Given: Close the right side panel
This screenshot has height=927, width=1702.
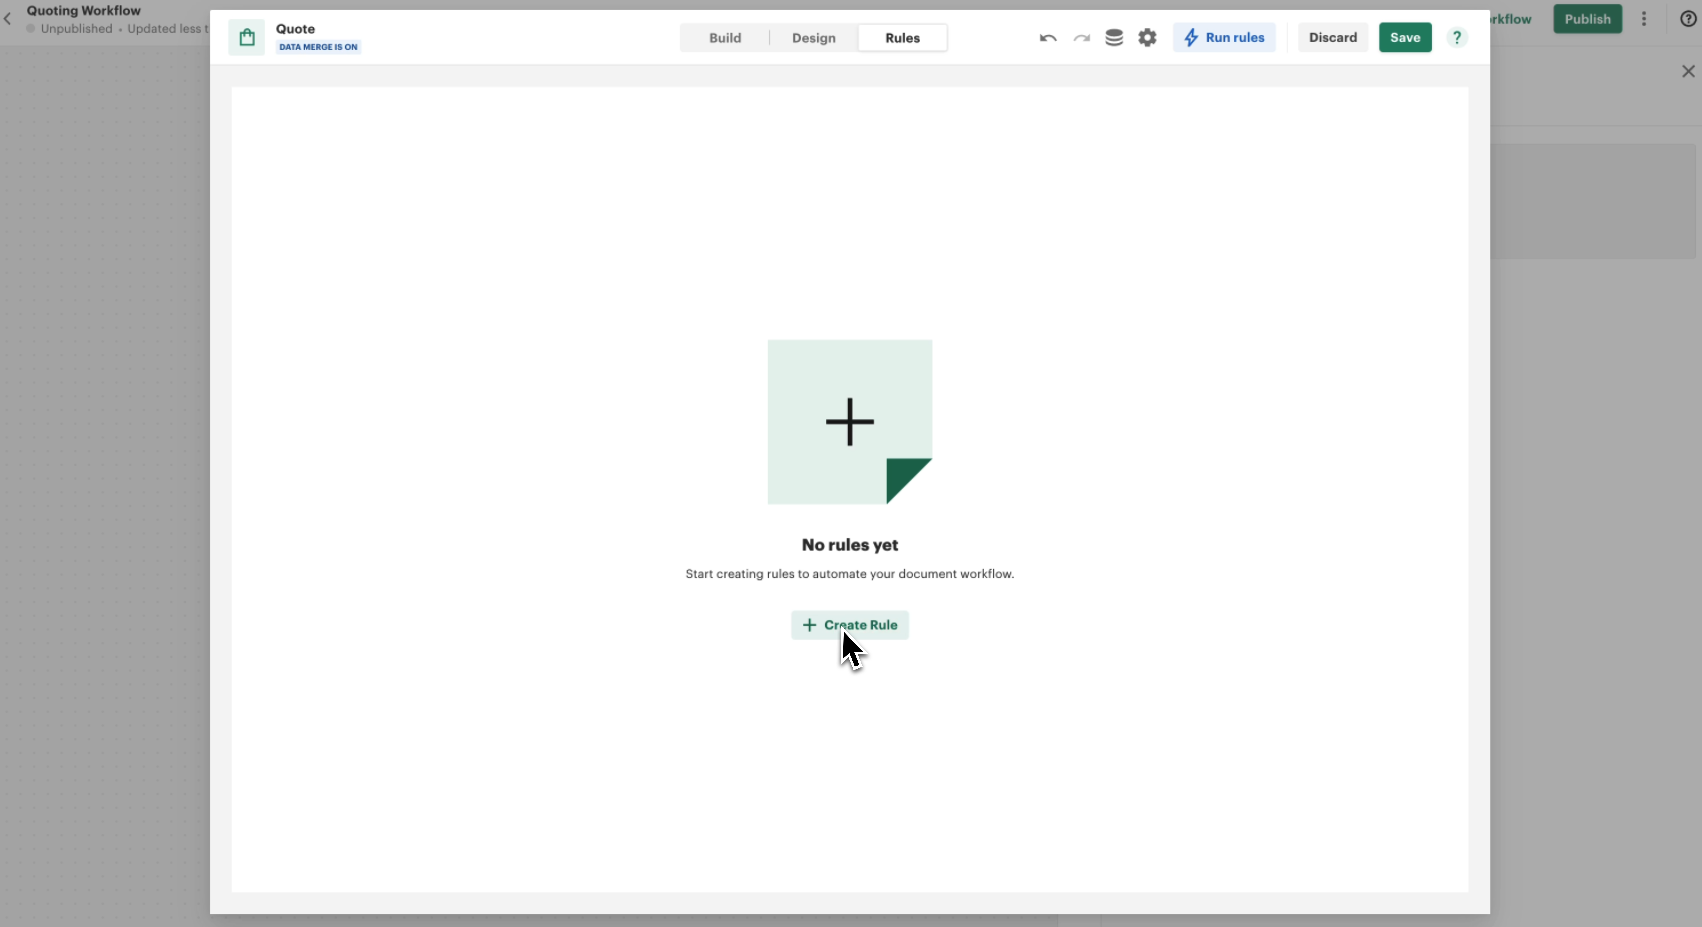Looking at the screenshot, I should [1688, 72].
